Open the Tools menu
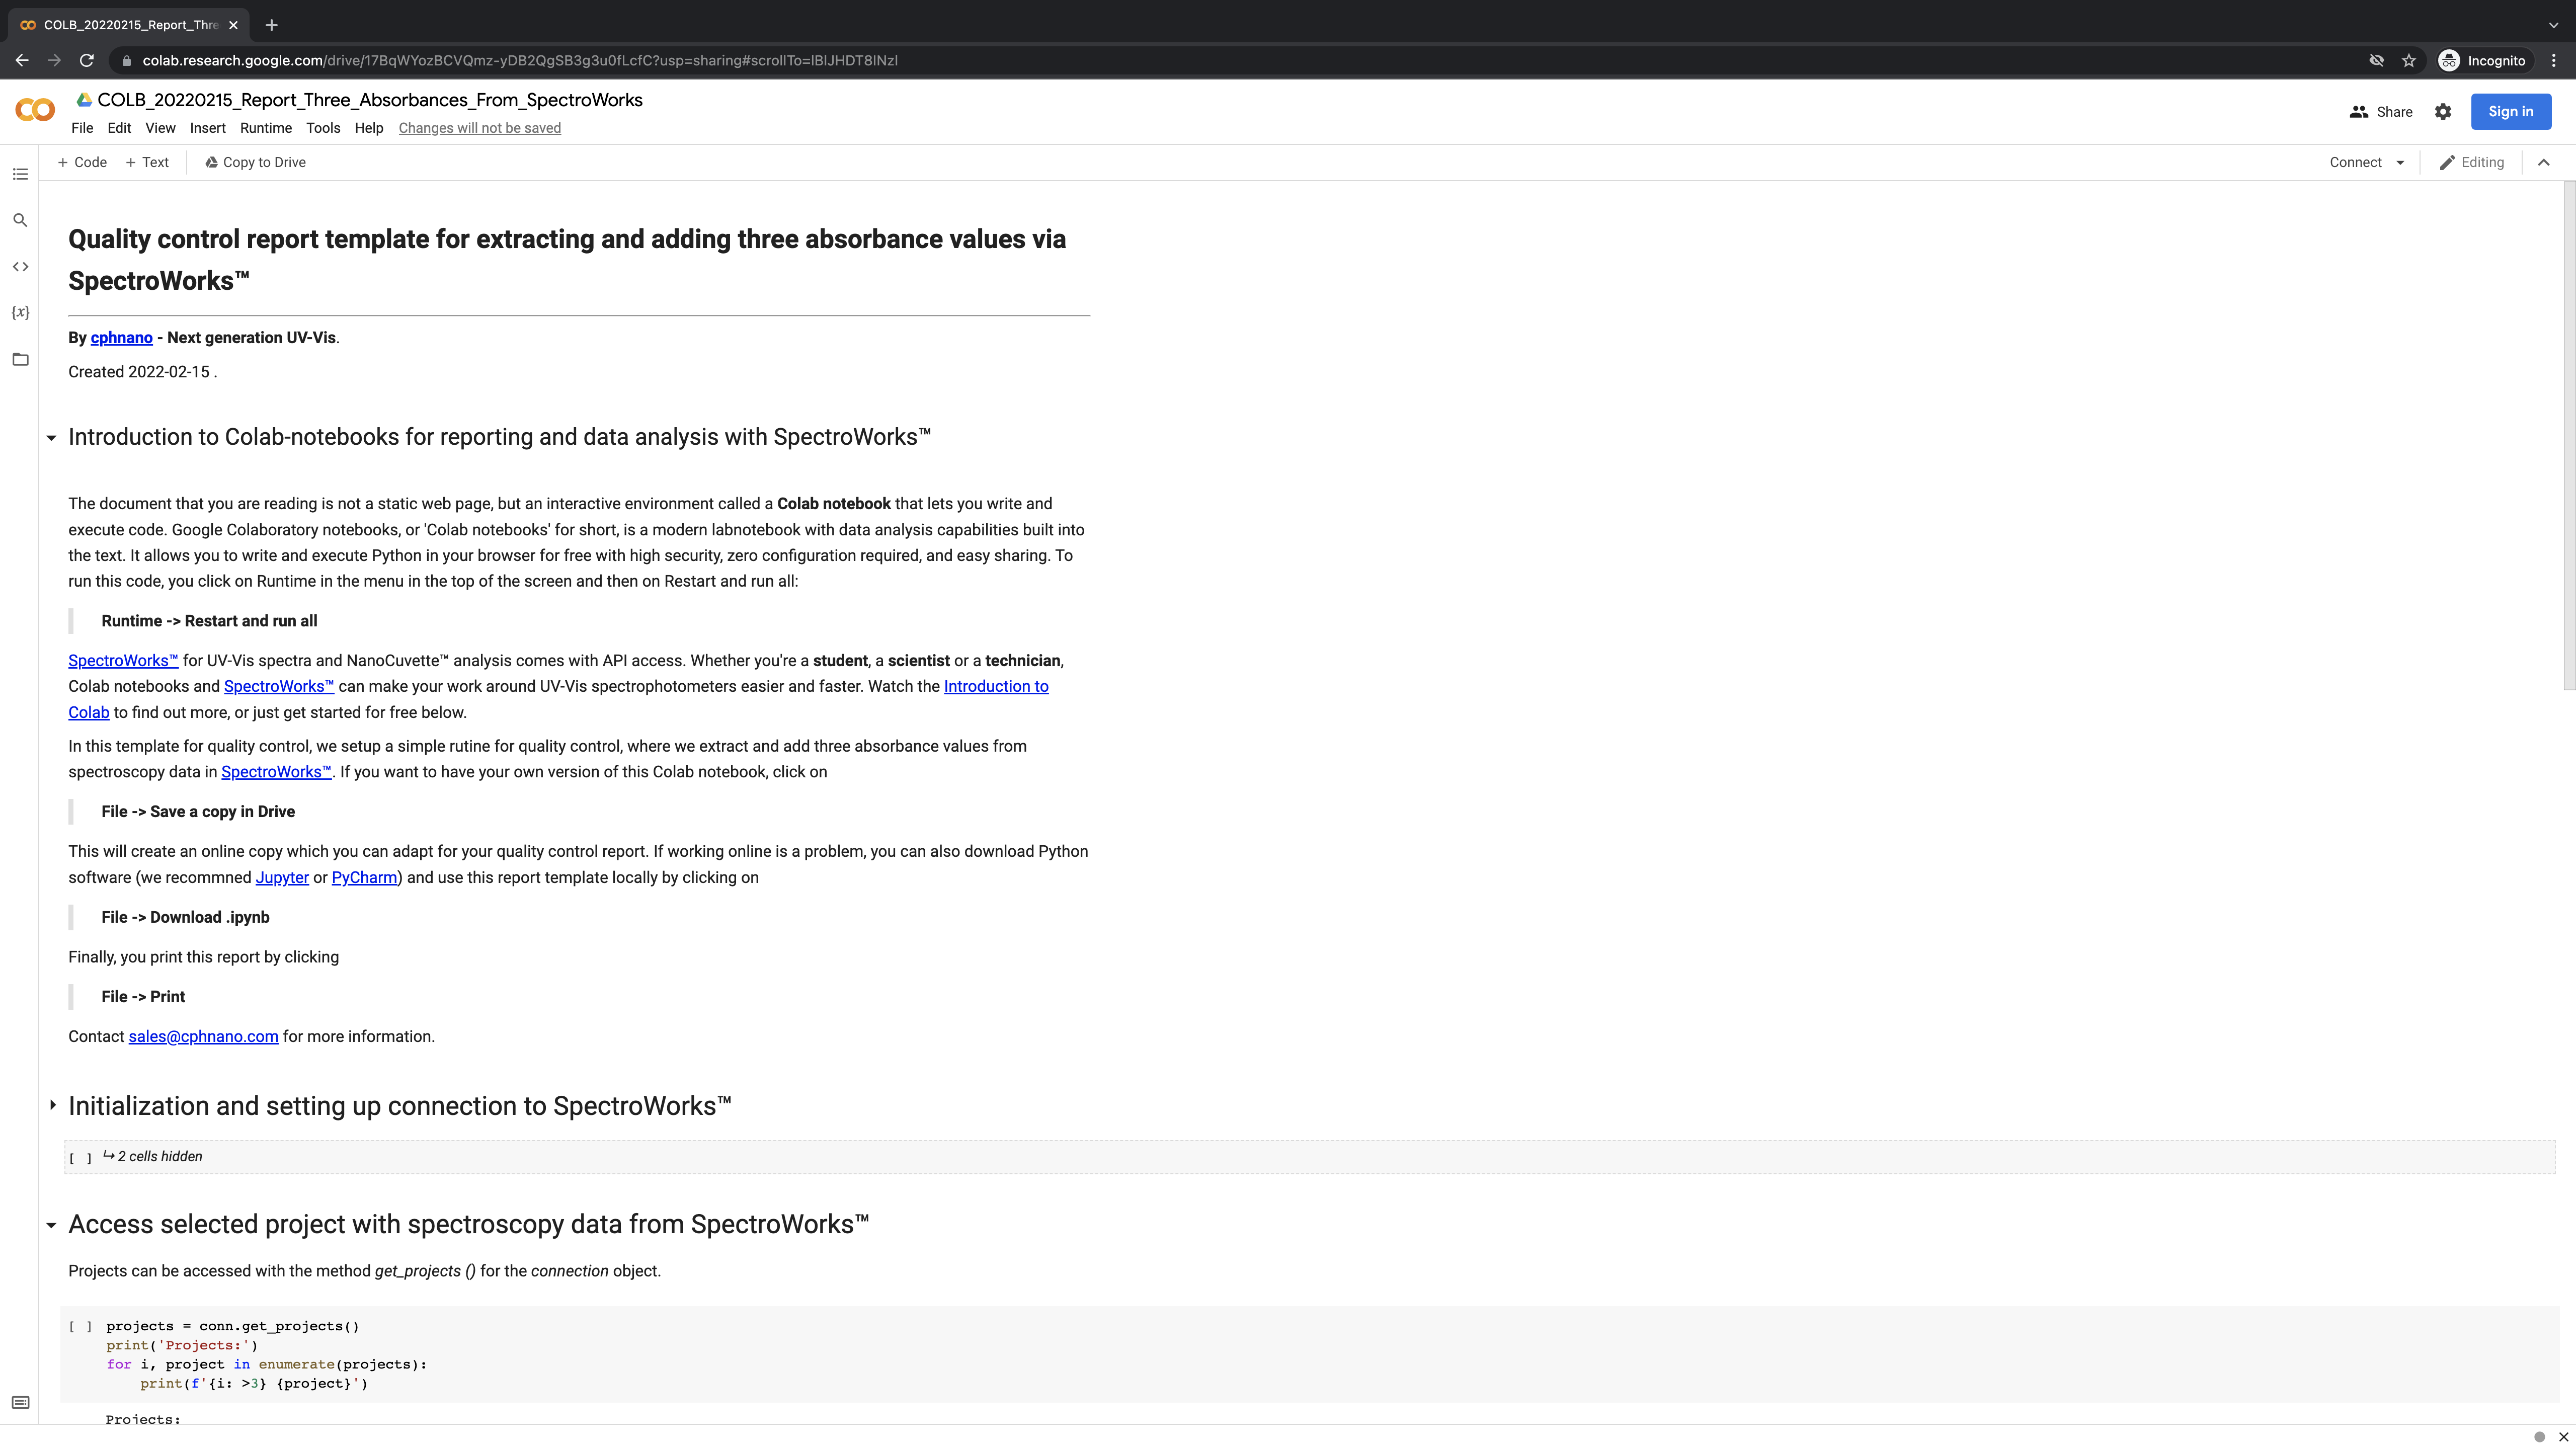Viewport: 2576px width, 1449px height. tap(323, 128)
